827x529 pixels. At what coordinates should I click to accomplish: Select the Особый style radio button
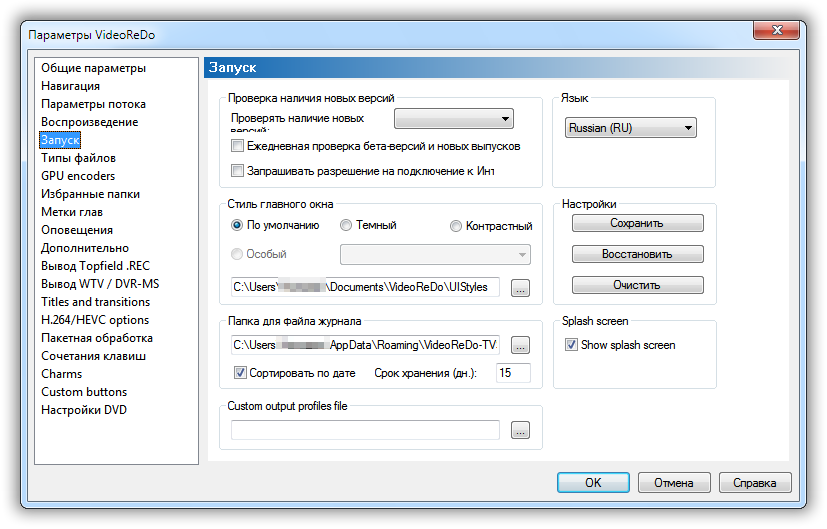237,254
